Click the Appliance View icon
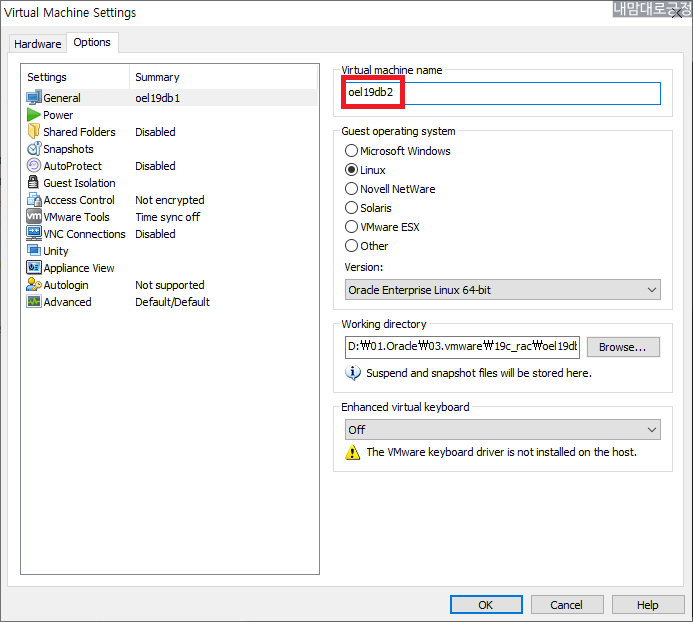 [x=34, y=267]
